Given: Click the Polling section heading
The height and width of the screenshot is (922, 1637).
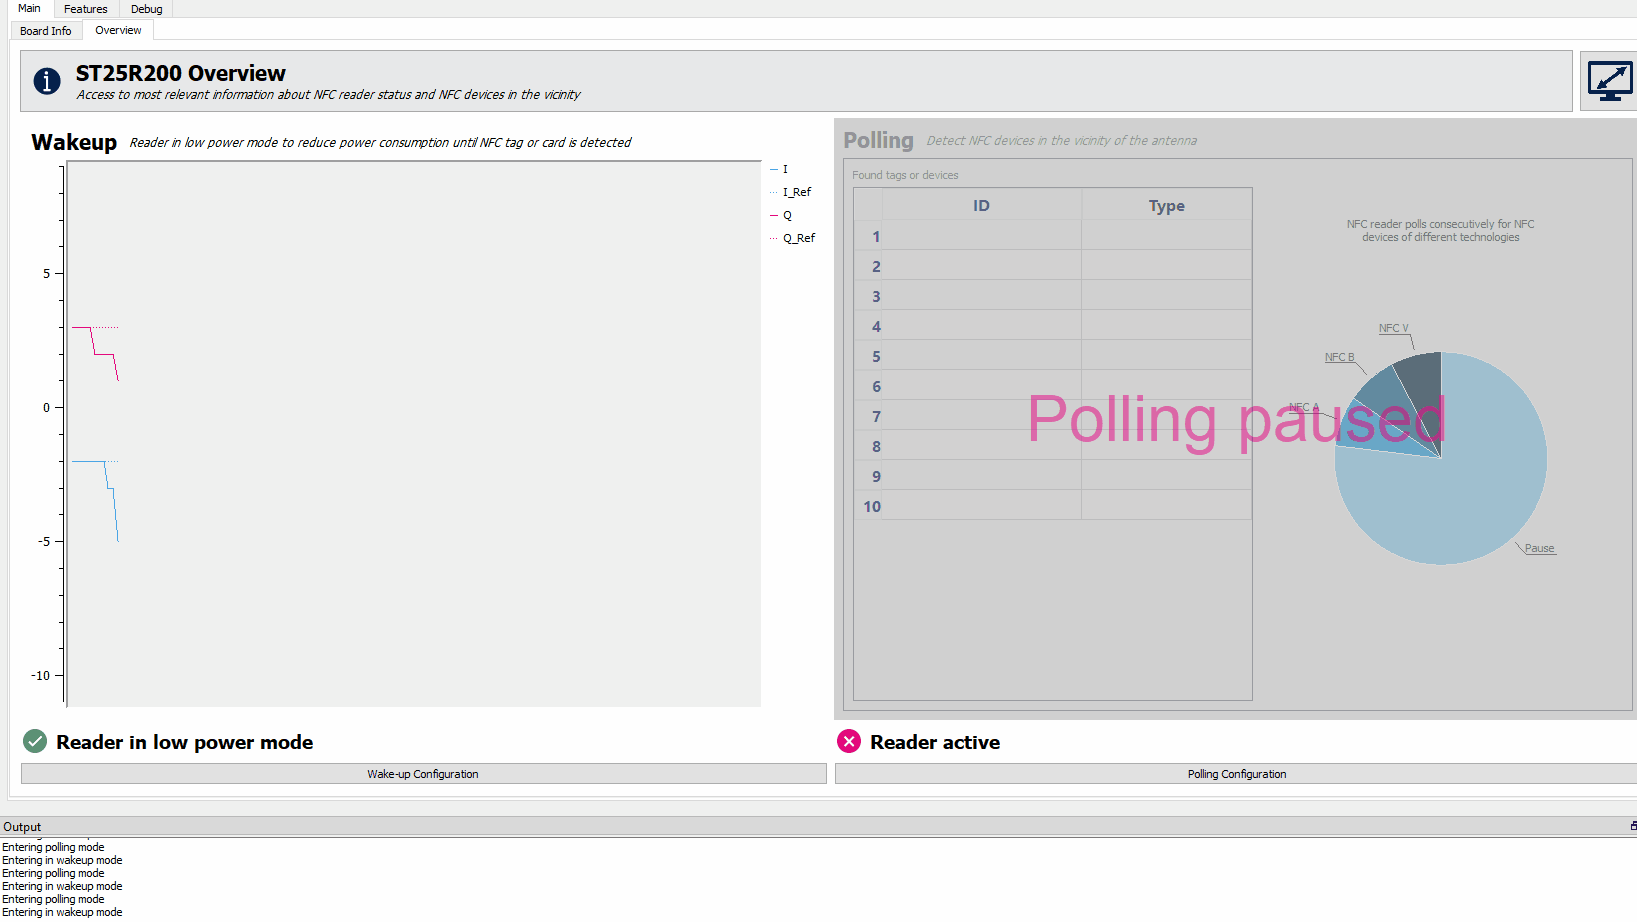Looking at the screenshot, I should (x=878, y=140).
